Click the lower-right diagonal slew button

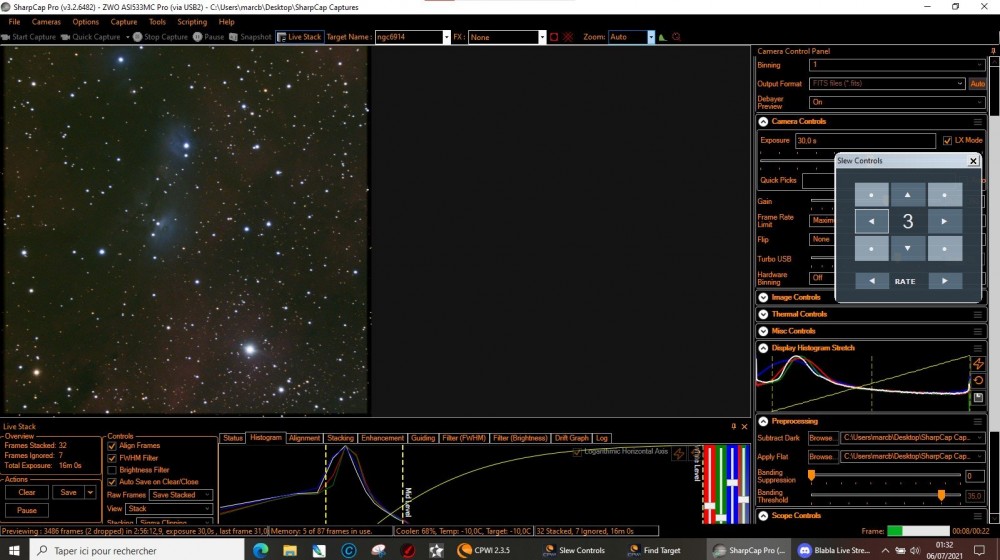click(945, 248)
